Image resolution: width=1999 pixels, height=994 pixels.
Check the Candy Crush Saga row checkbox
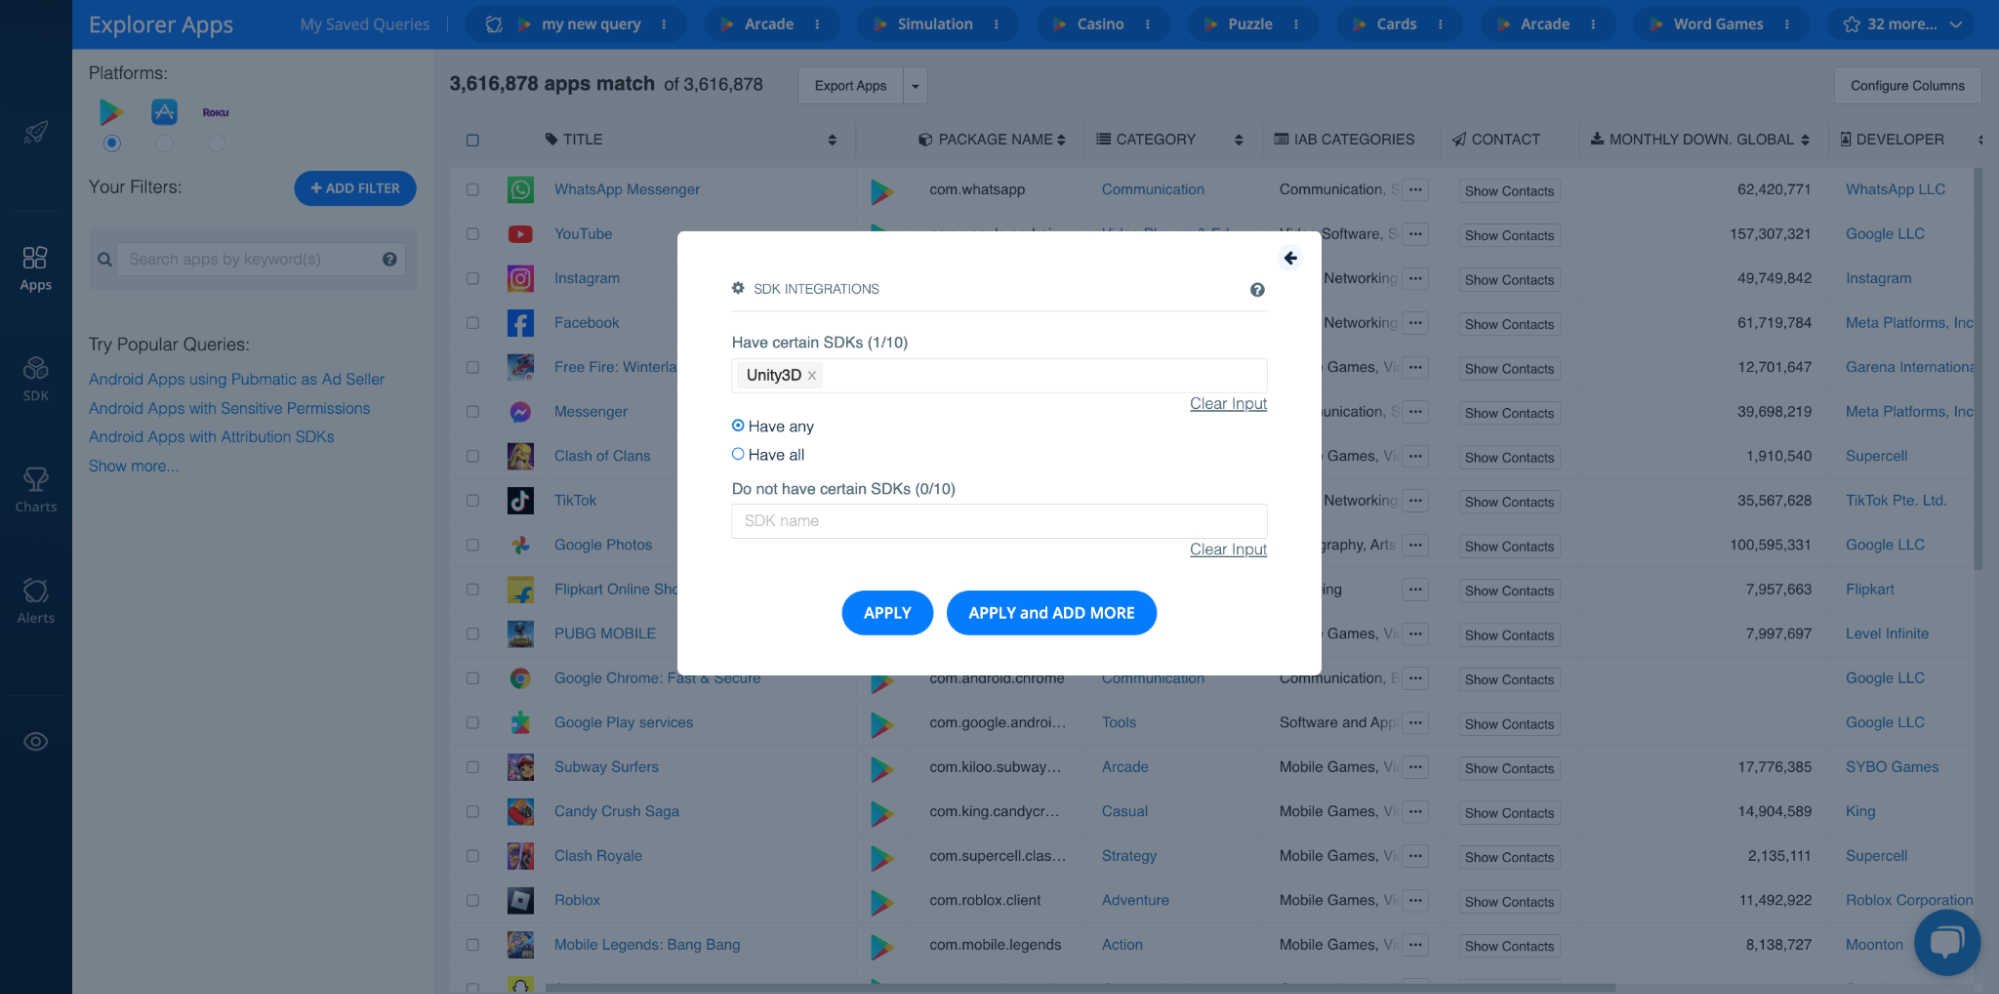pos(473,812)
